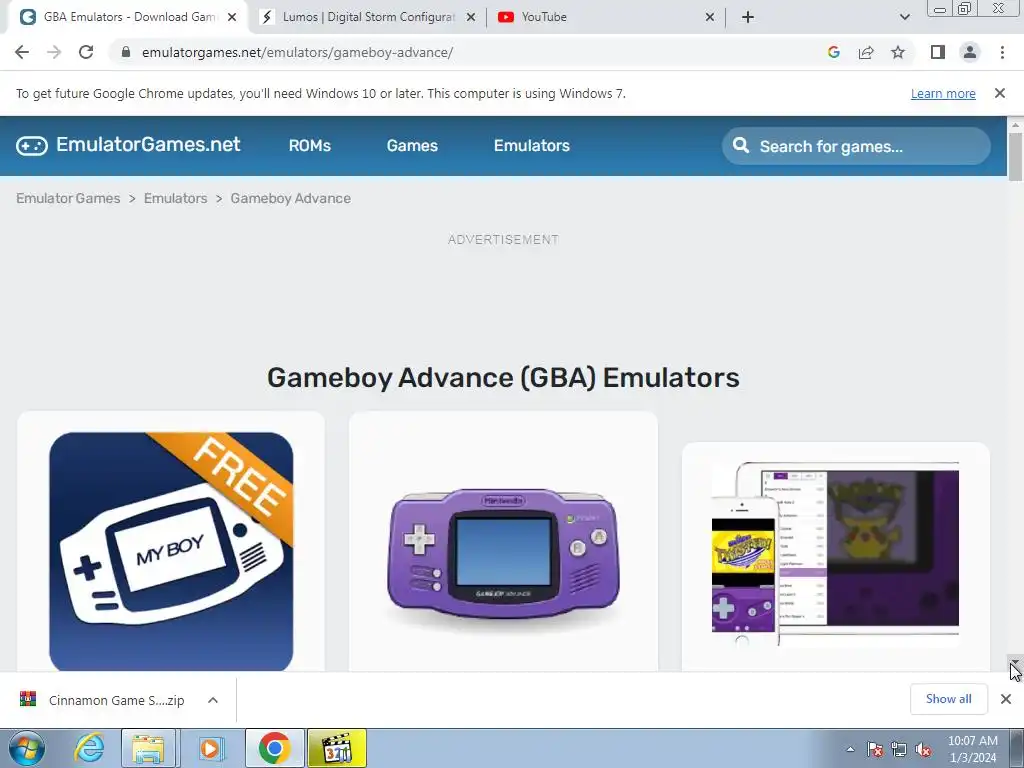Viewport: 1024px width, 768px height.
Task: Open the Games menu
Action: point(412,146)
